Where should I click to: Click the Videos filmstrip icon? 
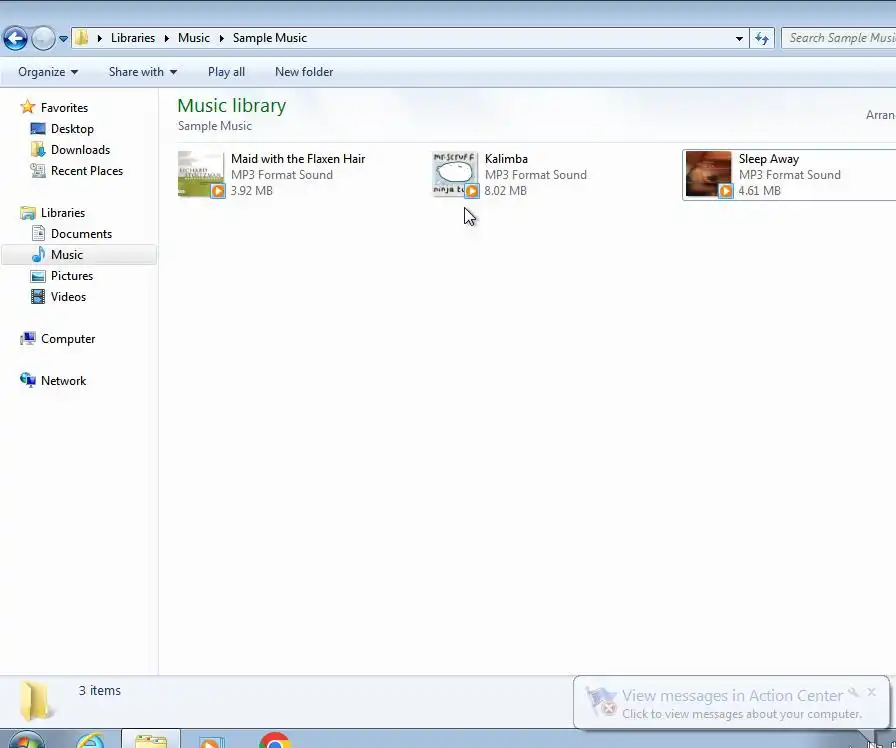click(x=38, y=297)
